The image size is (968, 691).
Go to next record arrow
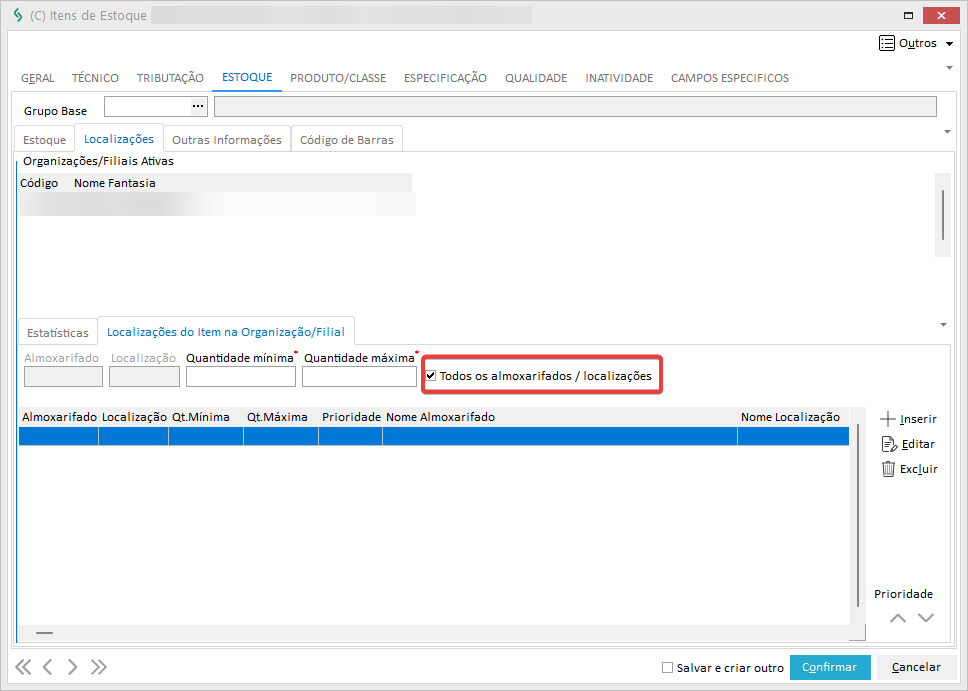72,667
